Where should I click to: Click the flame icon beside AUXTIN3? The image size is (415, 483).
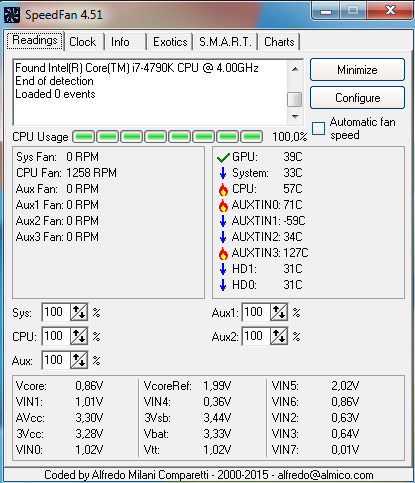223,253
